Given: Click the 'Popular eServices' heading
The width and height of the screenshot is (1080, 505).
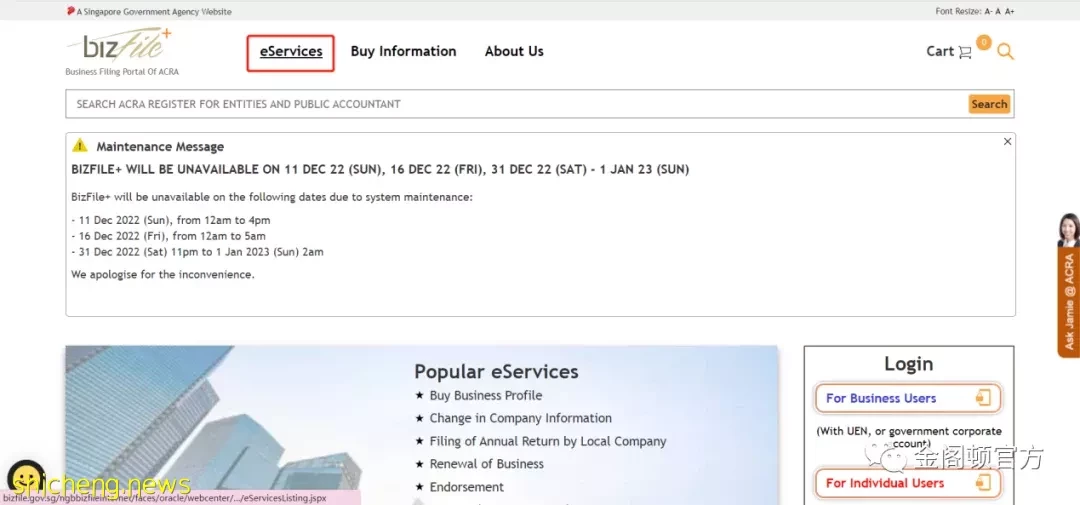Looking at the screenshot, I should click(496, 372).
